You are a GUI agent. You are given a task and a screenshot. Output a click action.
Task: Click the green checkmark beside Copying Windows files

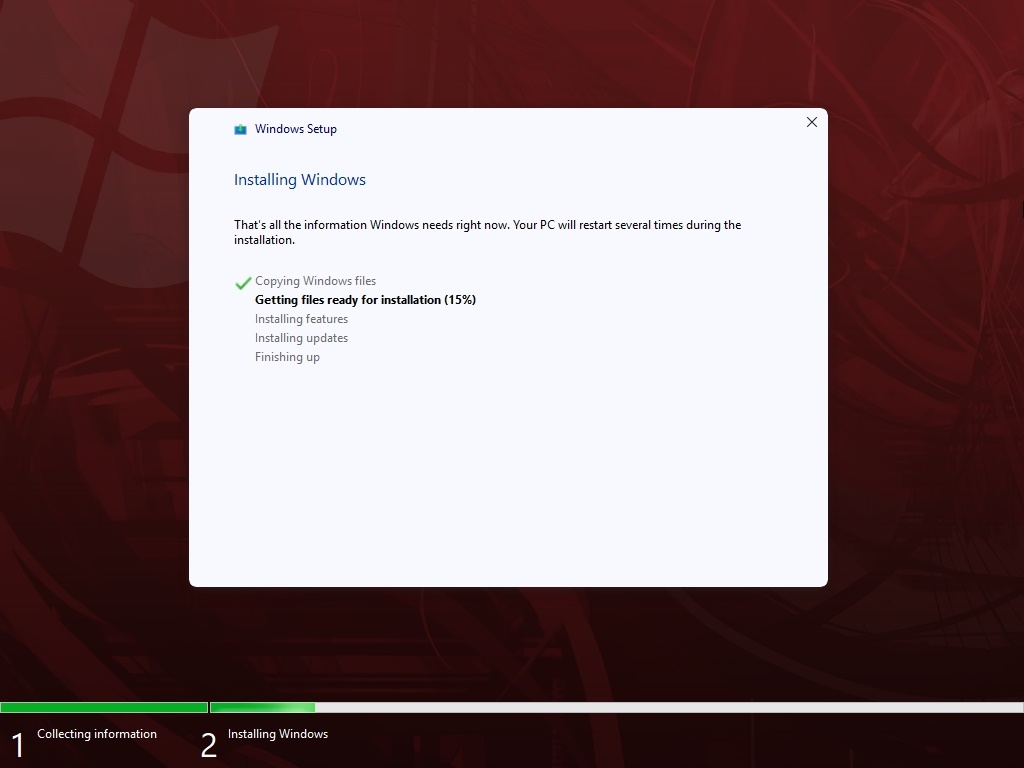click(243, 282)
